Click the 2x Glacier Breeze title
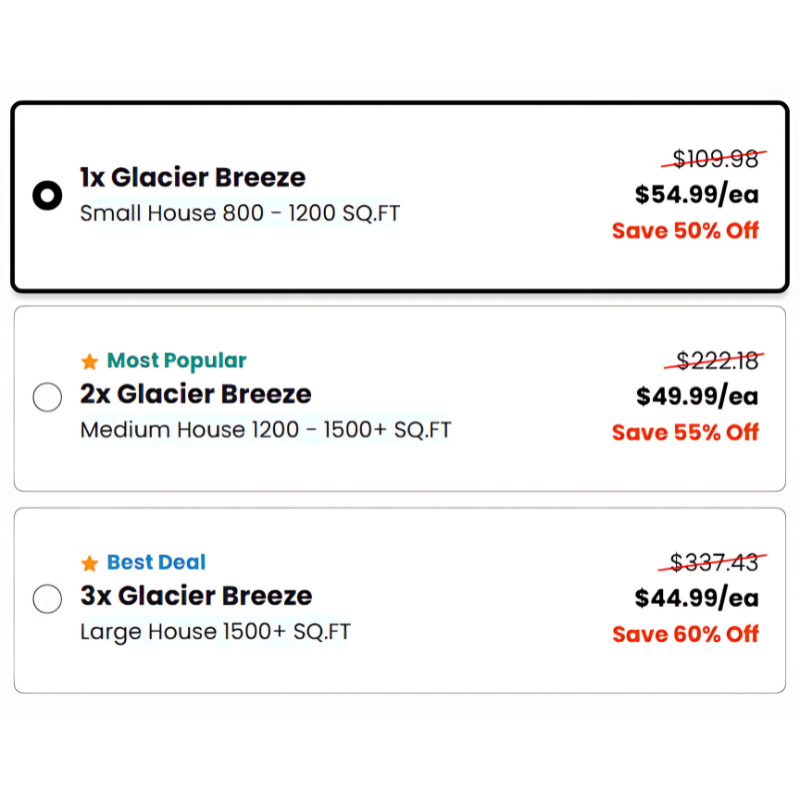This screenshot has height=800, width=800. pyautogui.click(x=196, y=394)
